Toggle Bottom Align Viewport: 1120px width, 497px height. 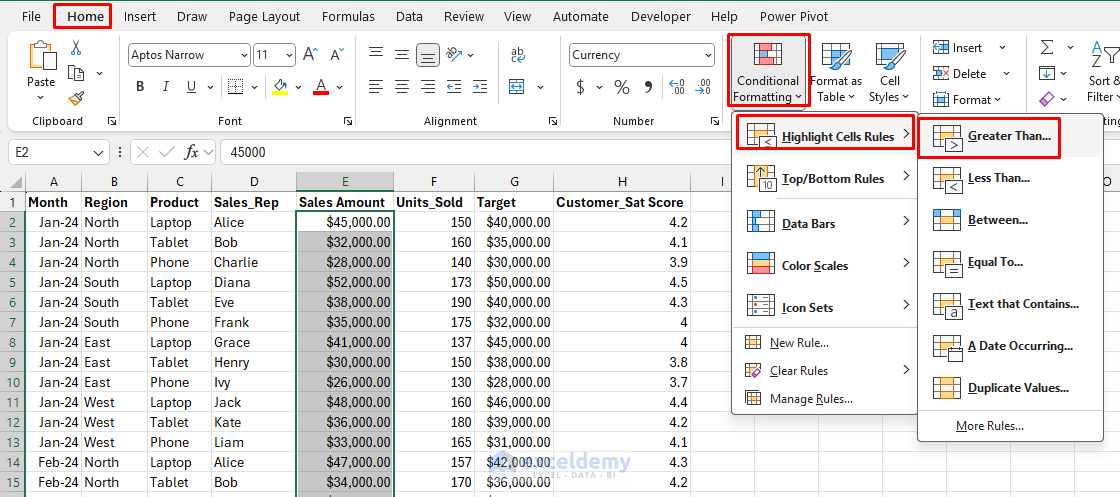[428, 54]
